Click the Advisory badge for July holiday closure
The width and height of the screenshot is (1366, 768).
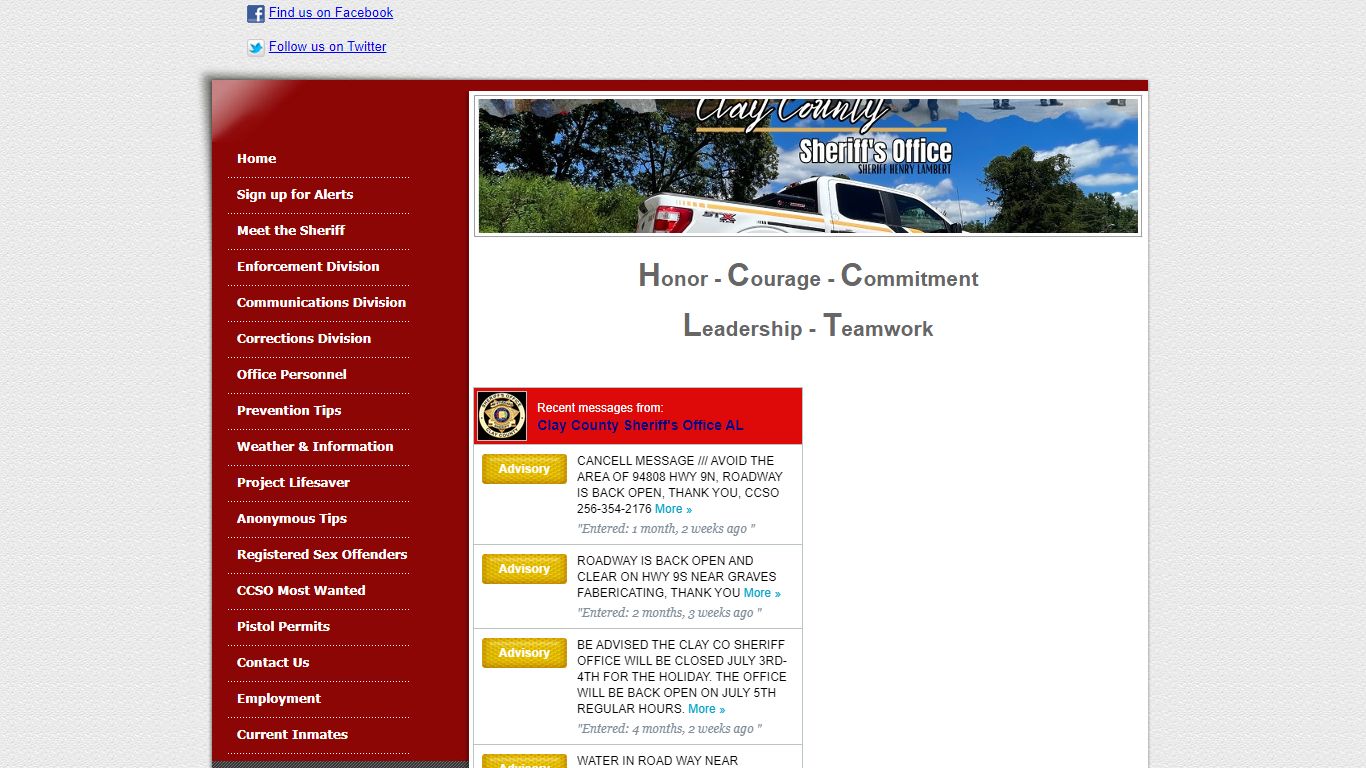click(x=524, y=653)
